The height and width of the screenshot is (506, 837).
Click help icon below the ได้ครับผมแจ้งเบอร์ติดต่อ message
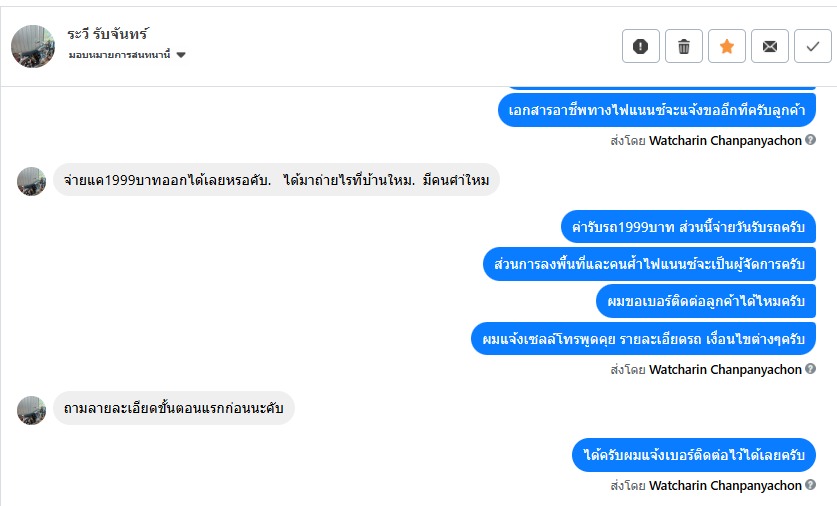click(811, 485)
